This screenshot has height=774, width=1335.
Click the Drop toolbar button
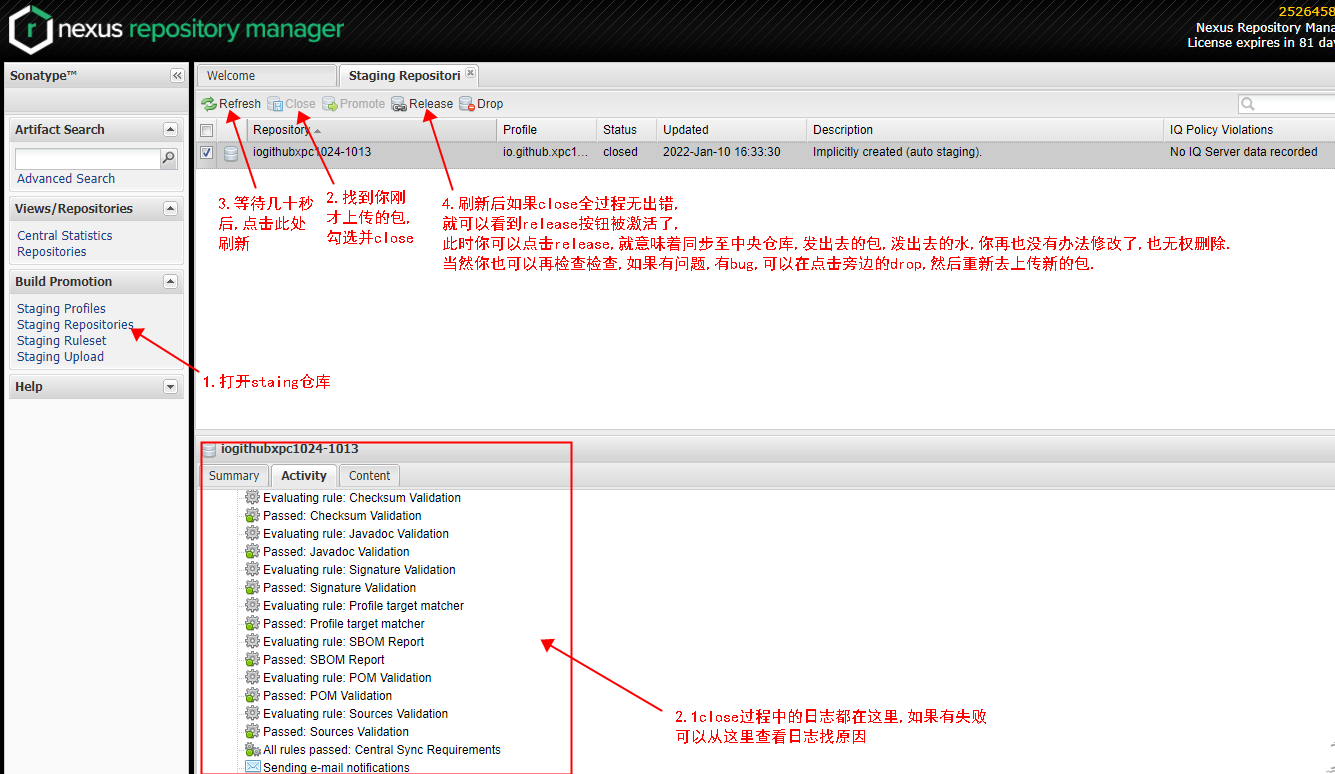[481, 104]
